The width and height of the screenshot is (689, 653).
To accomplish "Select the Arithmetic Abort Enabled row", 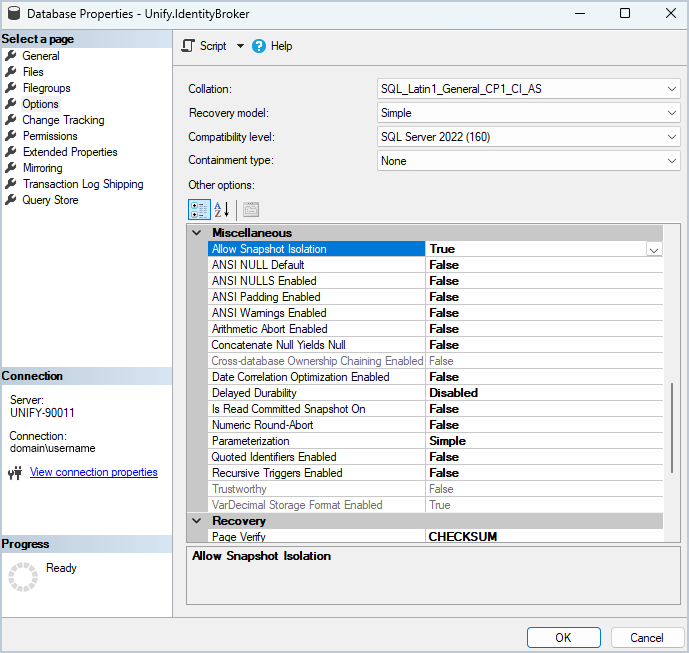I will 435,329.
